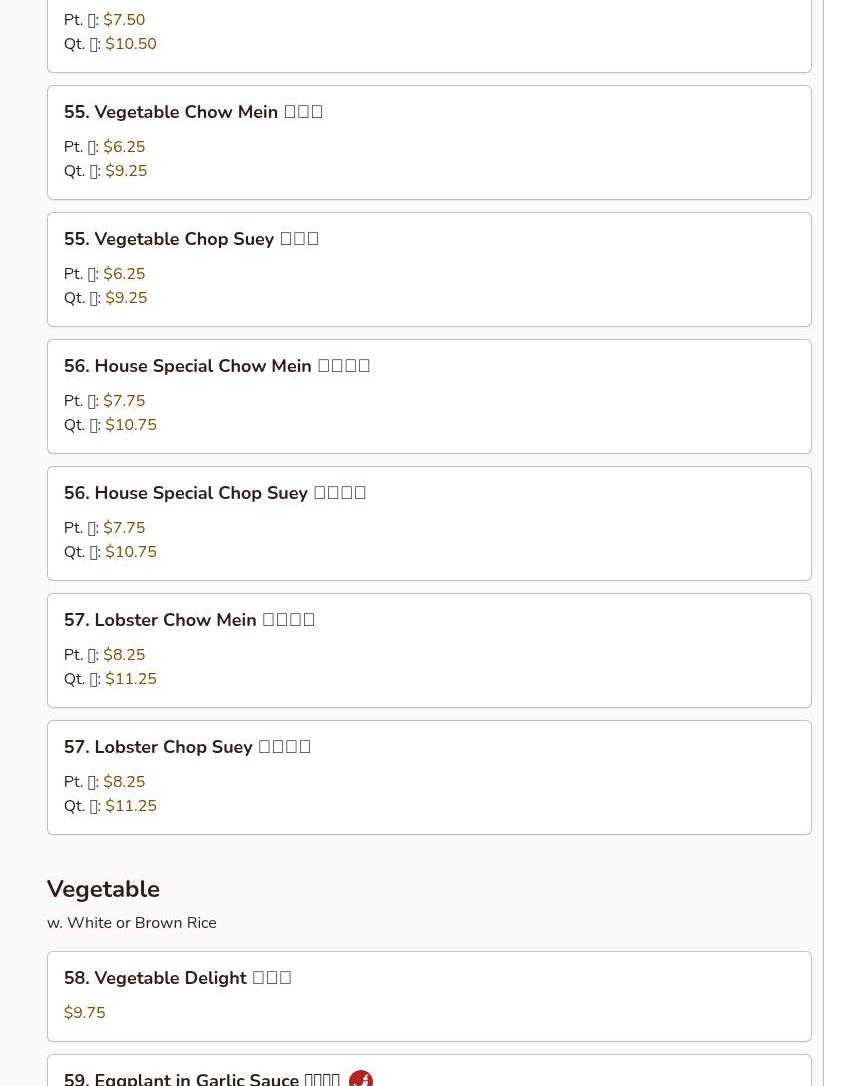Screen dimensions: 844x1086
Task: Click the $7.50 pint price at top
Action: coord(124,19)
